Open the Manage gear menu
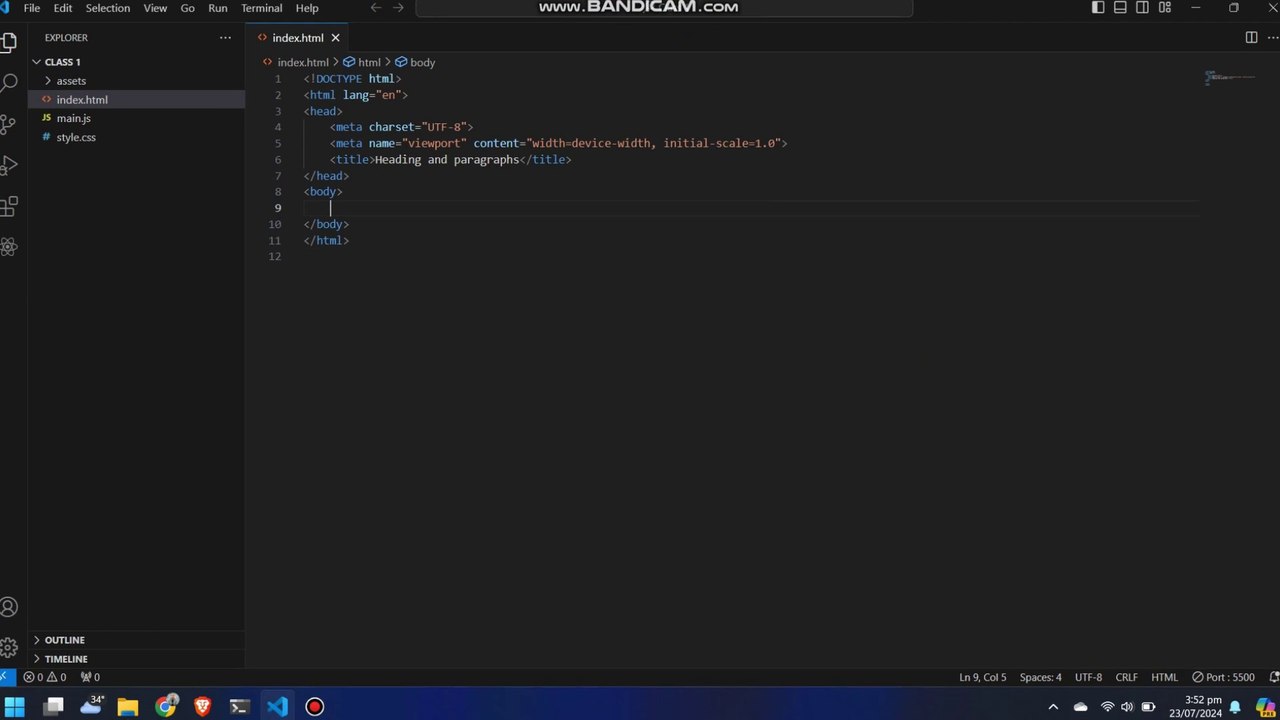Viewport: 1280px width, 720px height. point(9,647)
